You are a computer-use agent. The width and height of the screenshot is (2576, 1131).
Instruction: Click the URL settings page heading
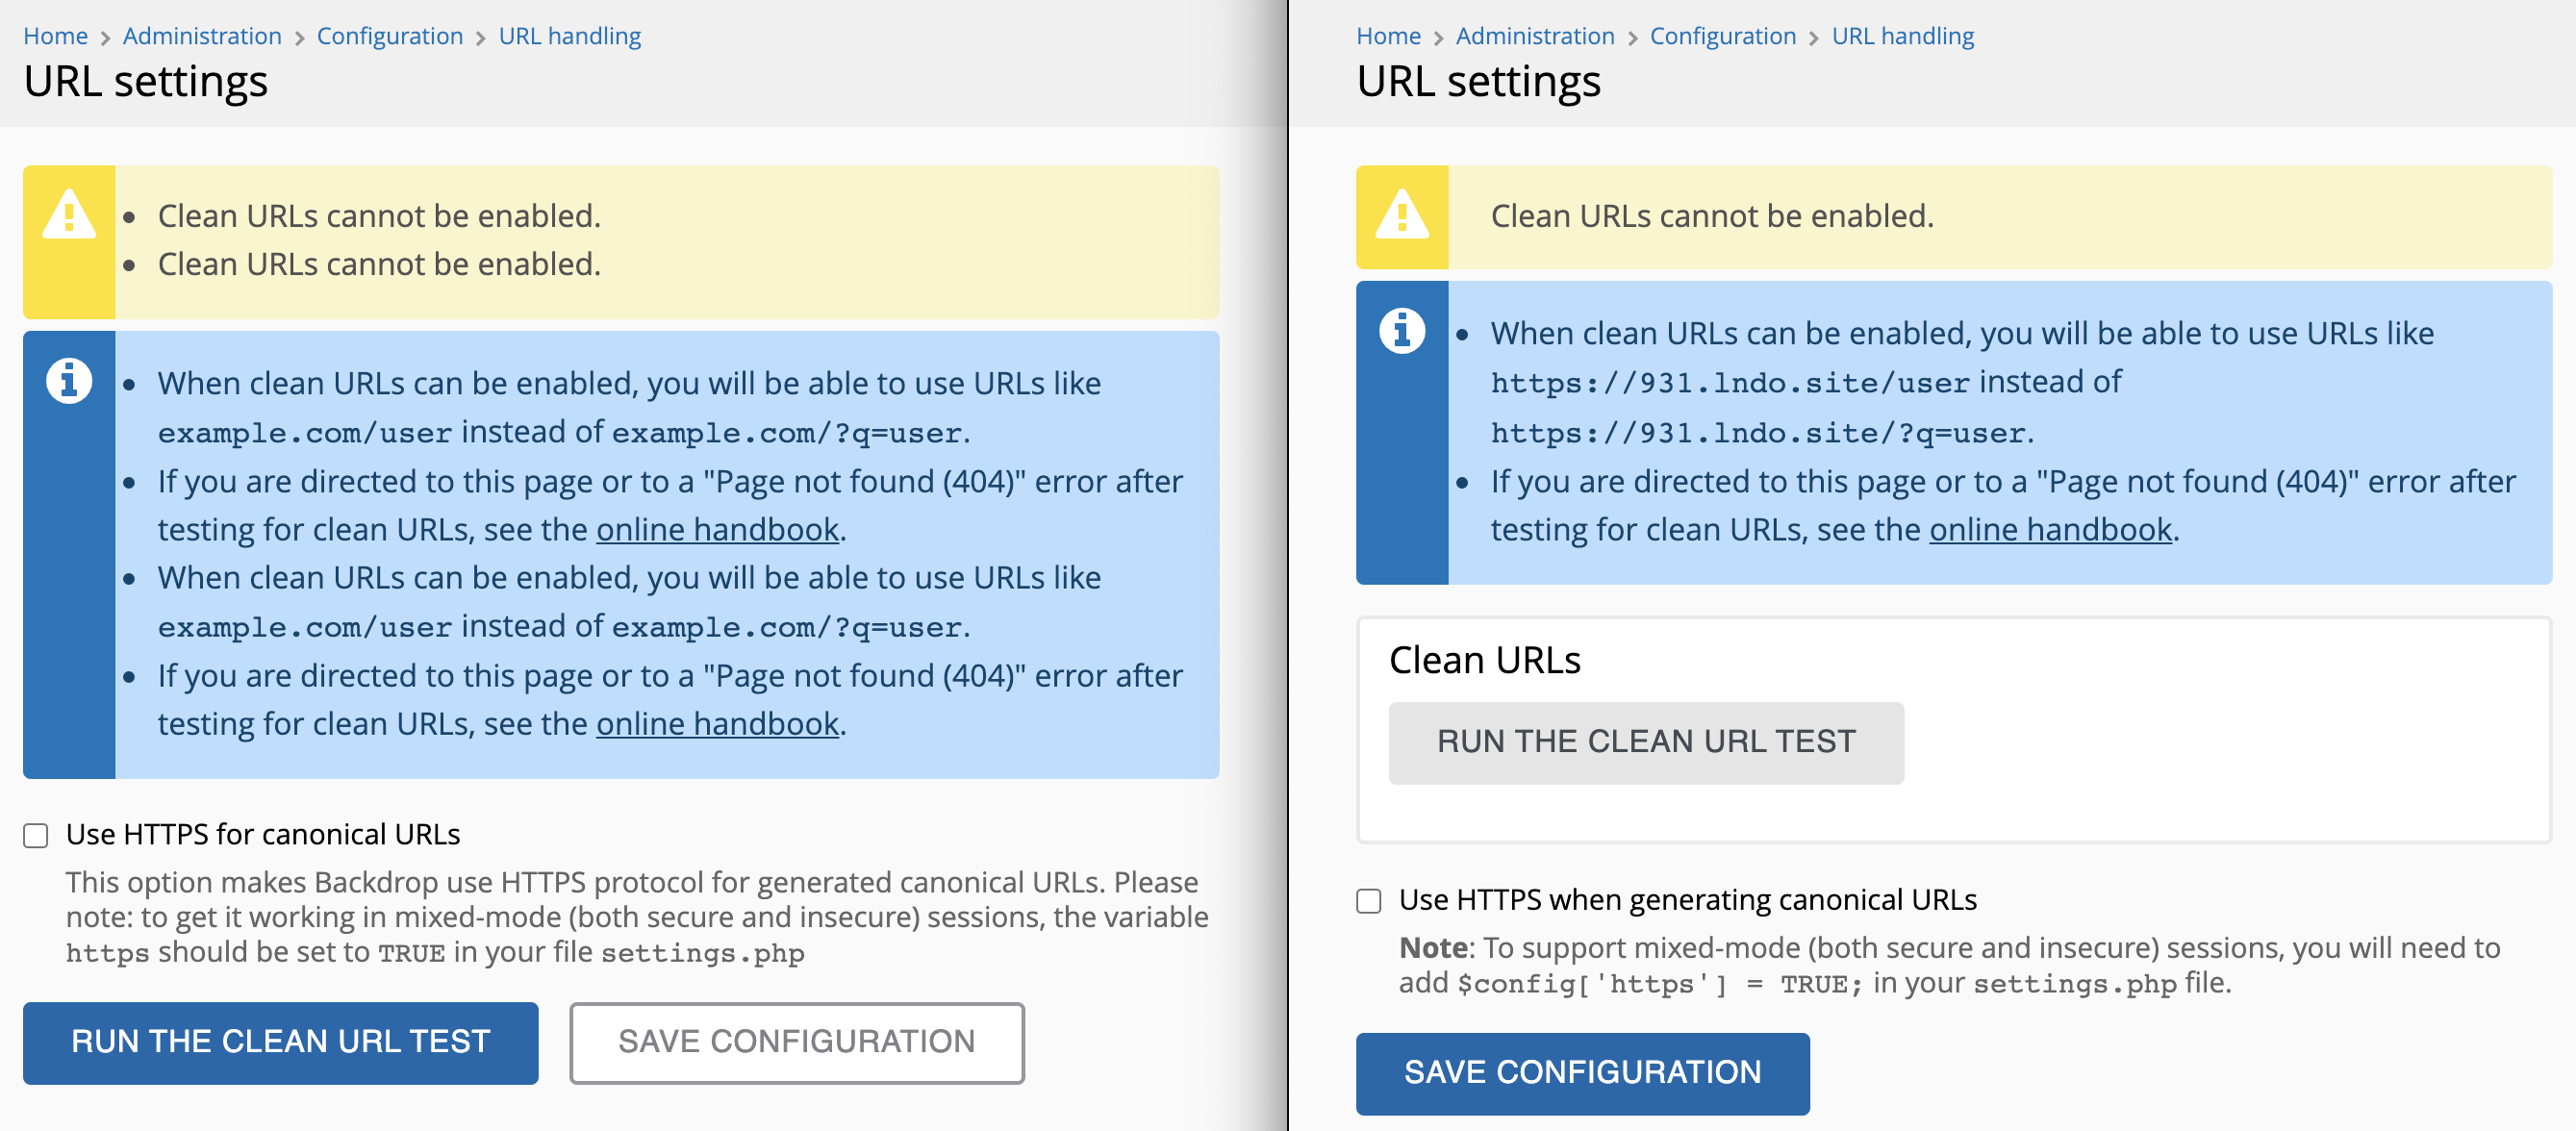point(146,81)
